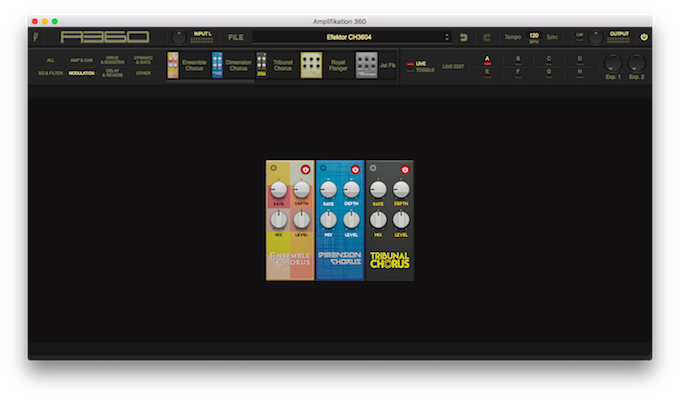Viewport: 680px width, 400px height.
Task: Select snapshot slot G
Action: (549, 73)
